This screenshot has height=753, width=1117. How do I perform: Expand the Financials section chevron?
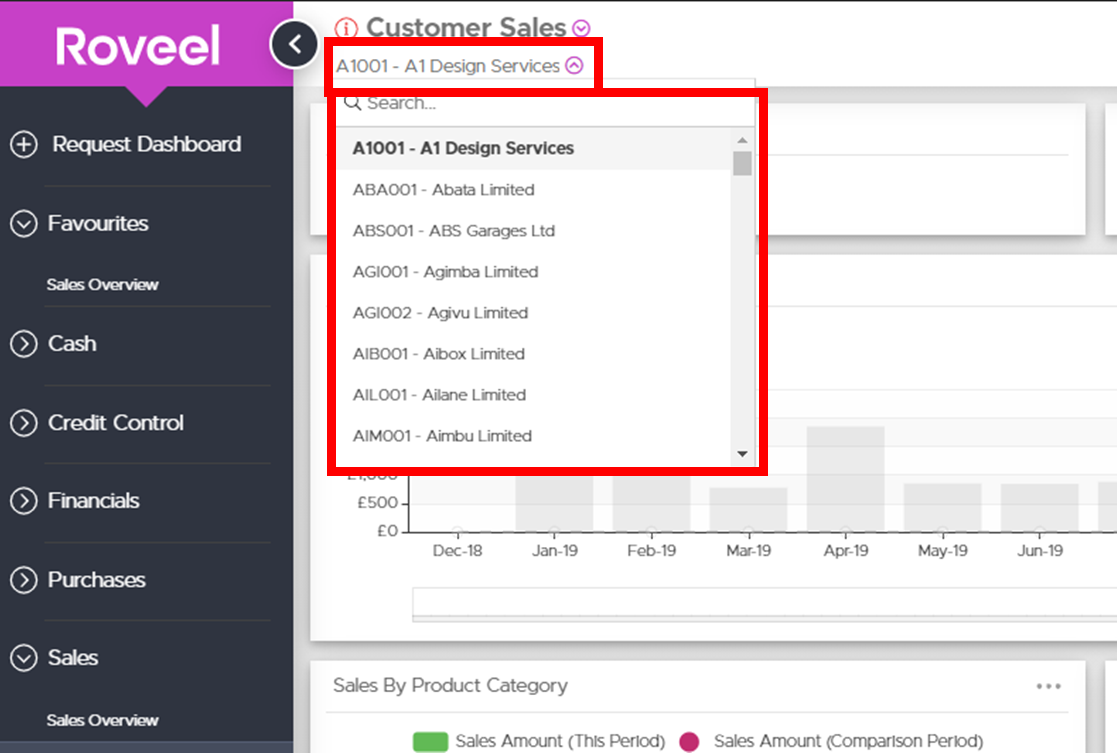(x=24, y=501)
